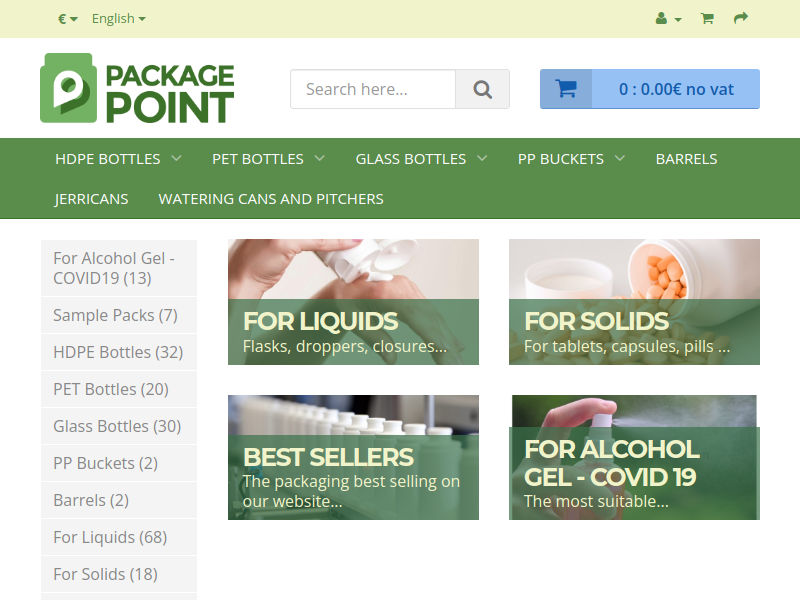Open sidebar link PP Buckets (2)
The height and width of the screenshot is (600, 800).
[x=119, y=463]
